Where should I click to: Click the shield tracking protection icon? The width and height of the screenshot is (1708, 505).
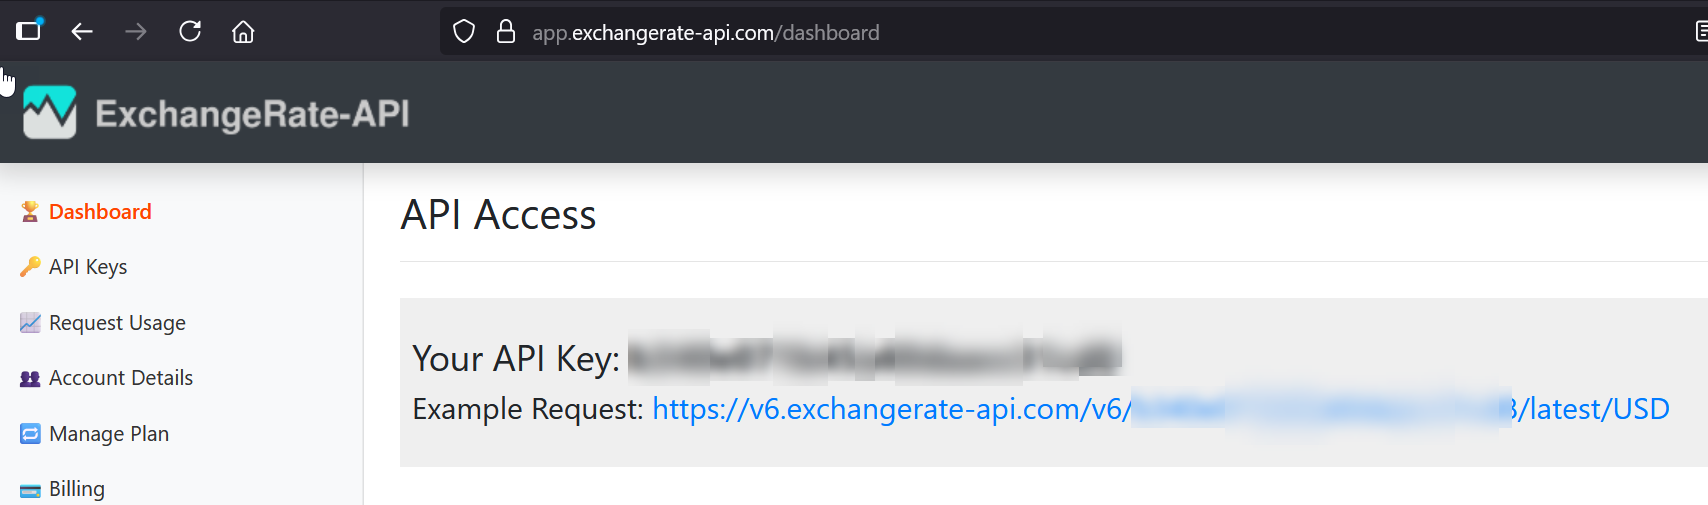pyautogui.click(x=464, y=32)
